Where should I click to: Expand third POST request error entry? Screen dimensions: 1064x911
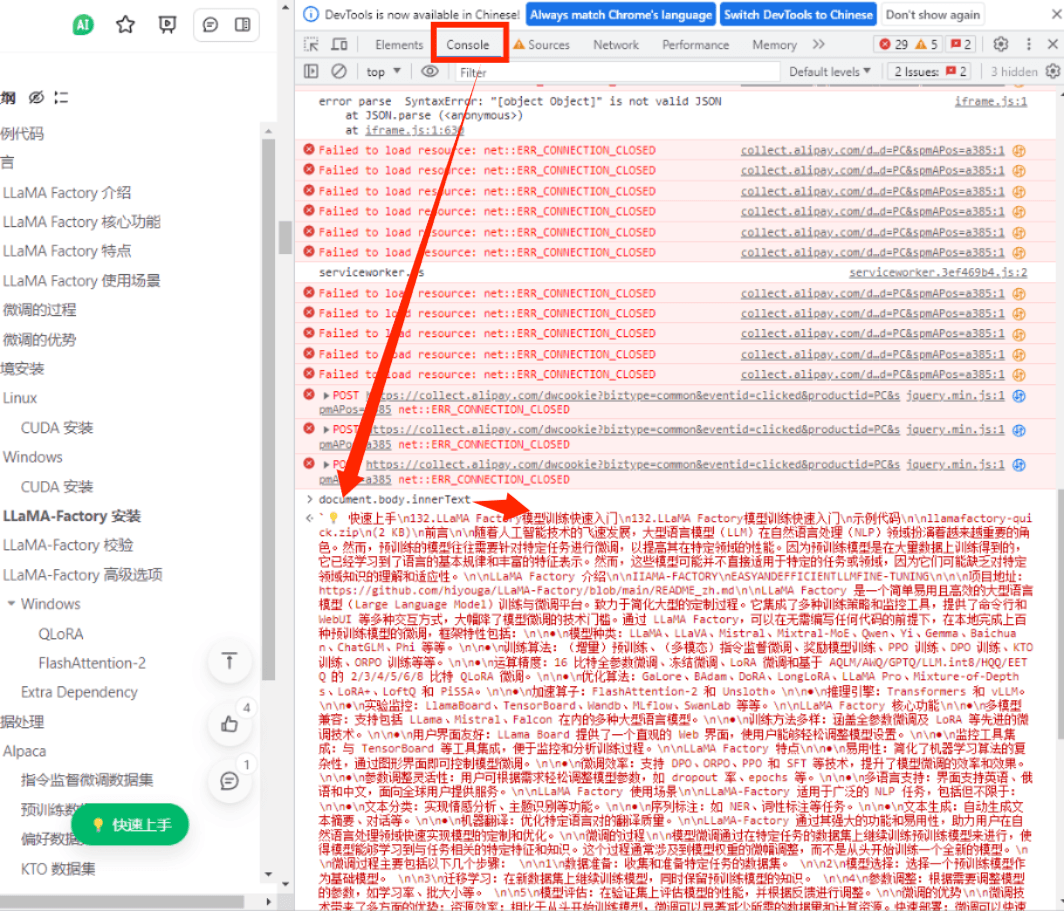[x=326, y=465]
